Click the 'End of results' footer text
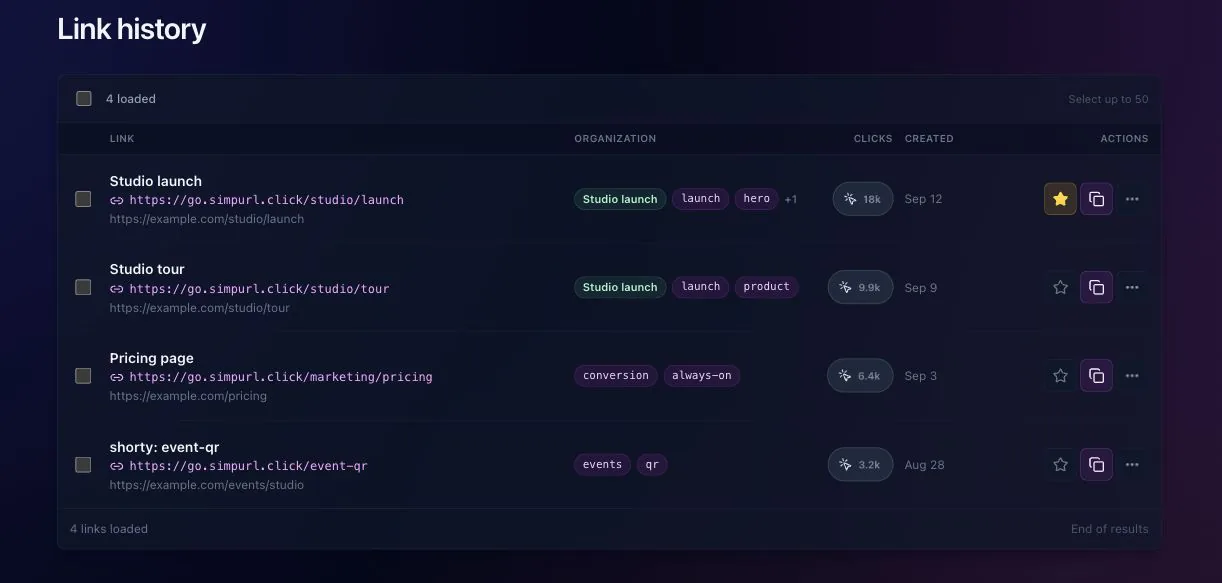The width and height of the screenshot is (1222, 583). tap(1109, 529)
